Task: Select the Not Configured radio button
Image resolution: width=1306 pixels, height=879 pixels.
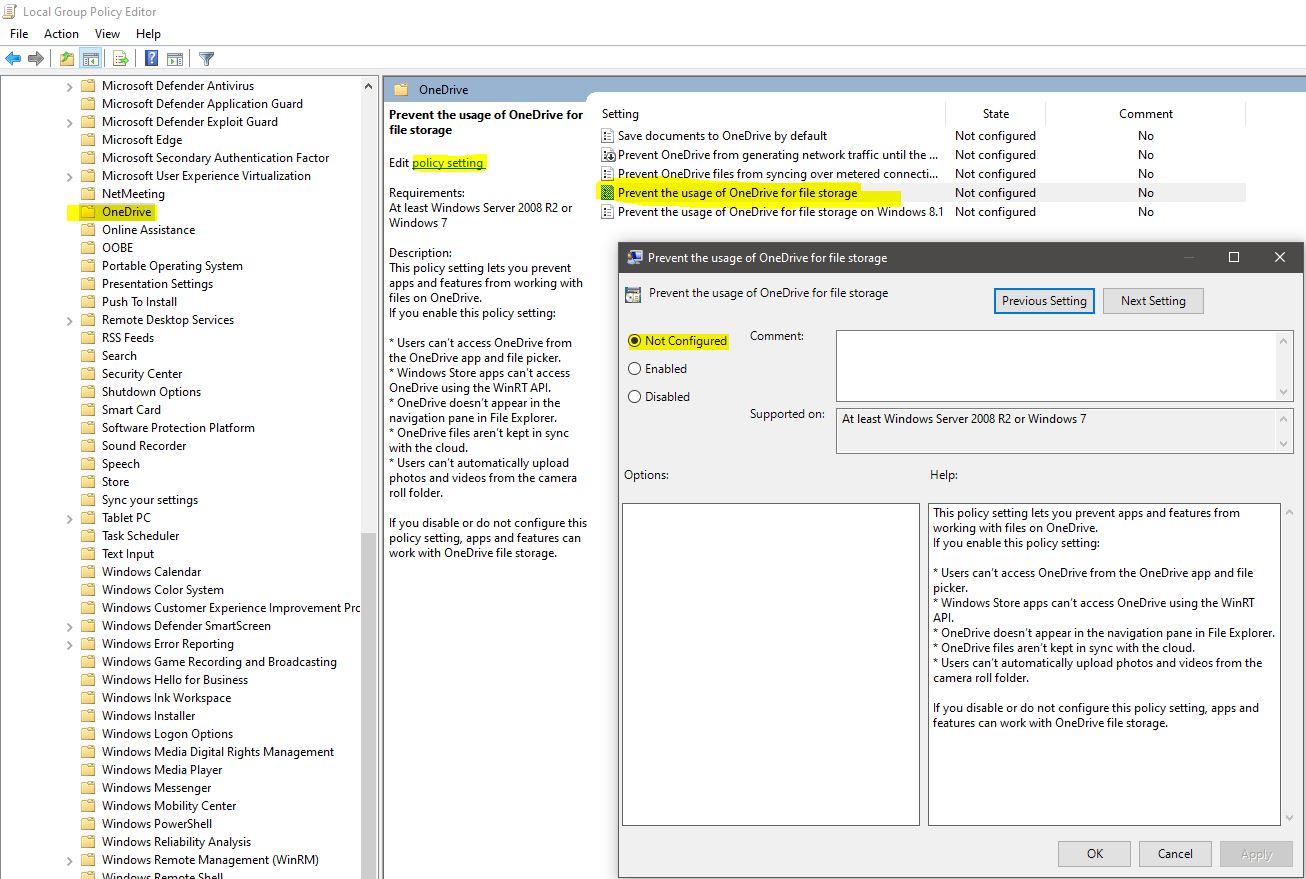Action: (634, 341)
